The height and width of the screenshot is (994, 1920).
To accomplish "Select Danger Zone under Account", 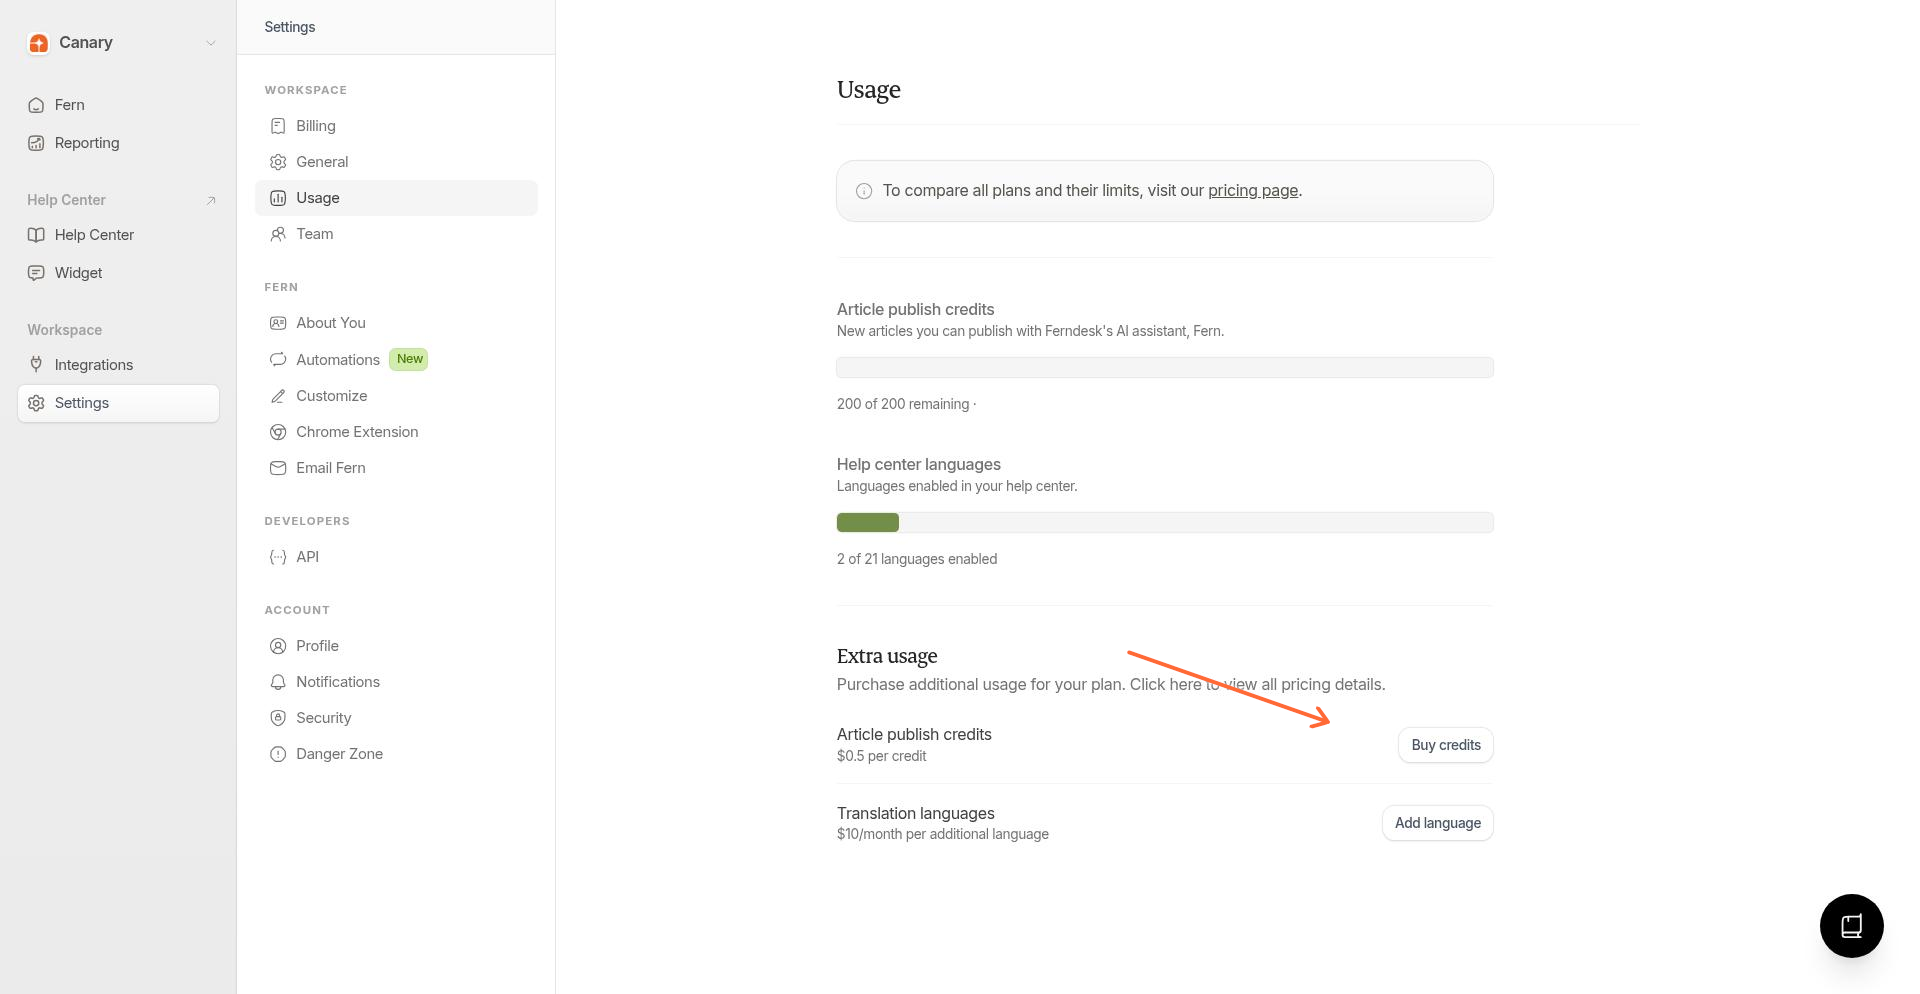I will click(339, 753).
